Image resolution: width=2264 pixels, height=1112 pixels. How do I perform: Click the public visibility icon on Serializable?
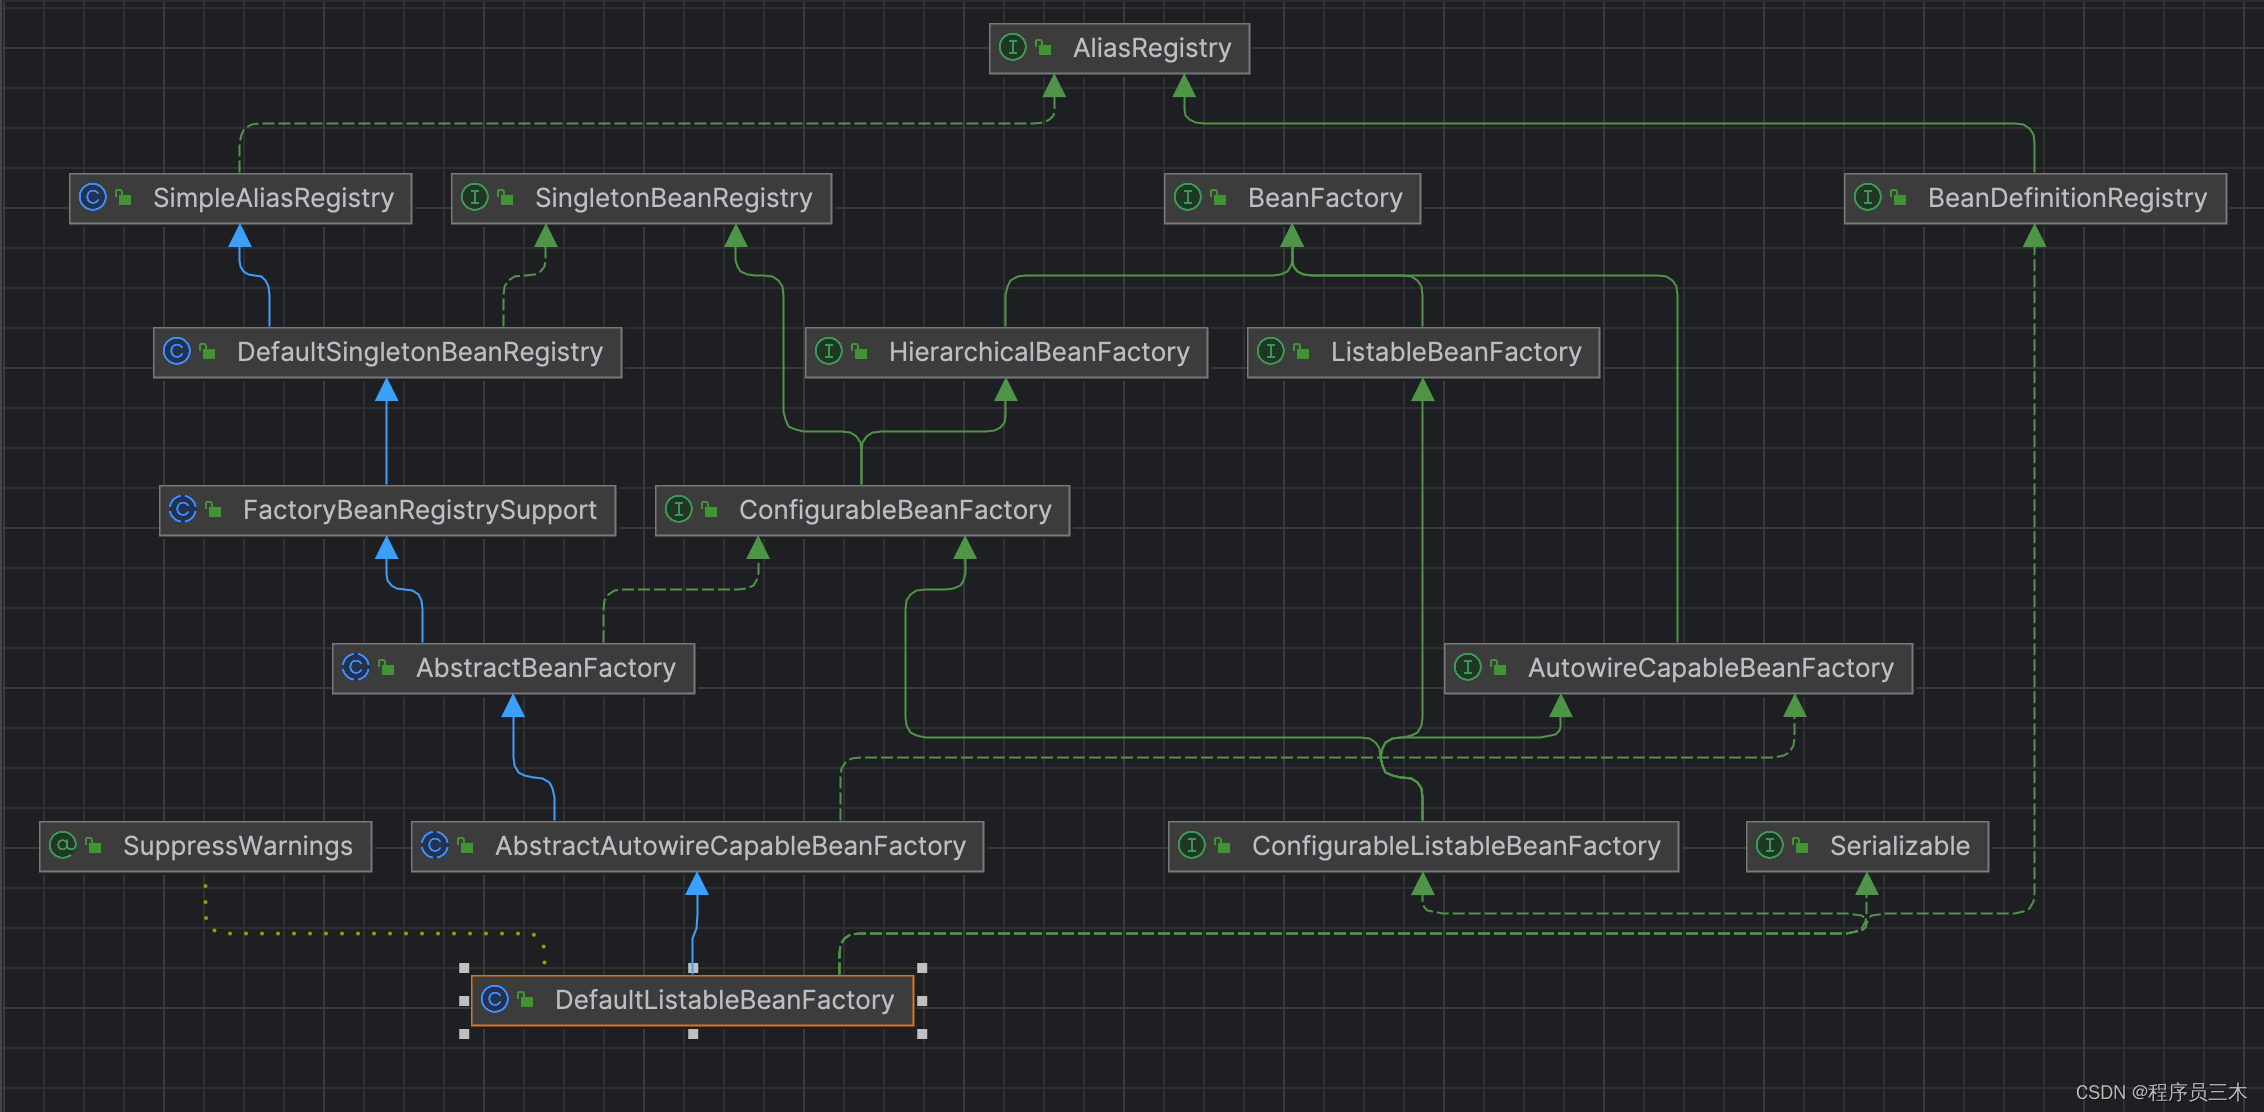click(1800, 845)
